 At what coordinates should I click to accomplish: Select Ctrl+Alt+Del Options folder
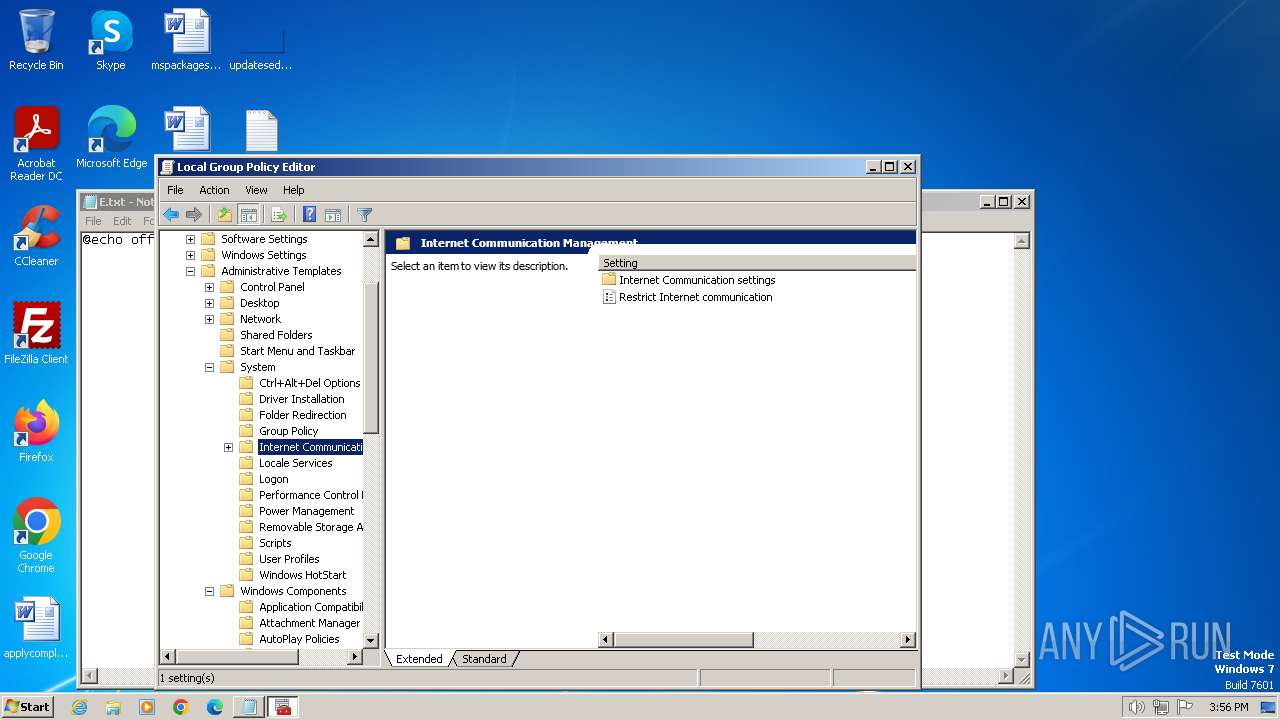[x=309, y=383]
